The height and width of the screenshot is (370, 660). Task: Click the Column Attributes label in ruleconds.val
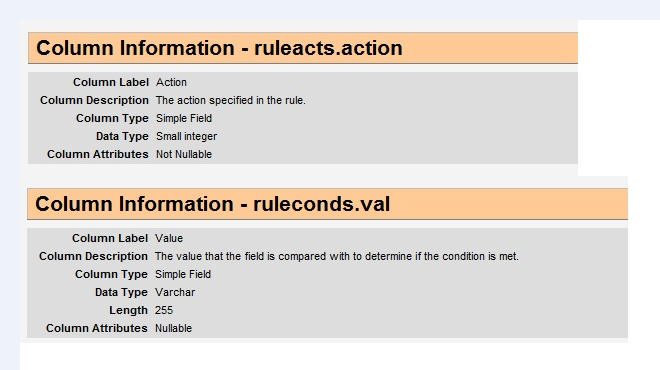coord(97,328)
